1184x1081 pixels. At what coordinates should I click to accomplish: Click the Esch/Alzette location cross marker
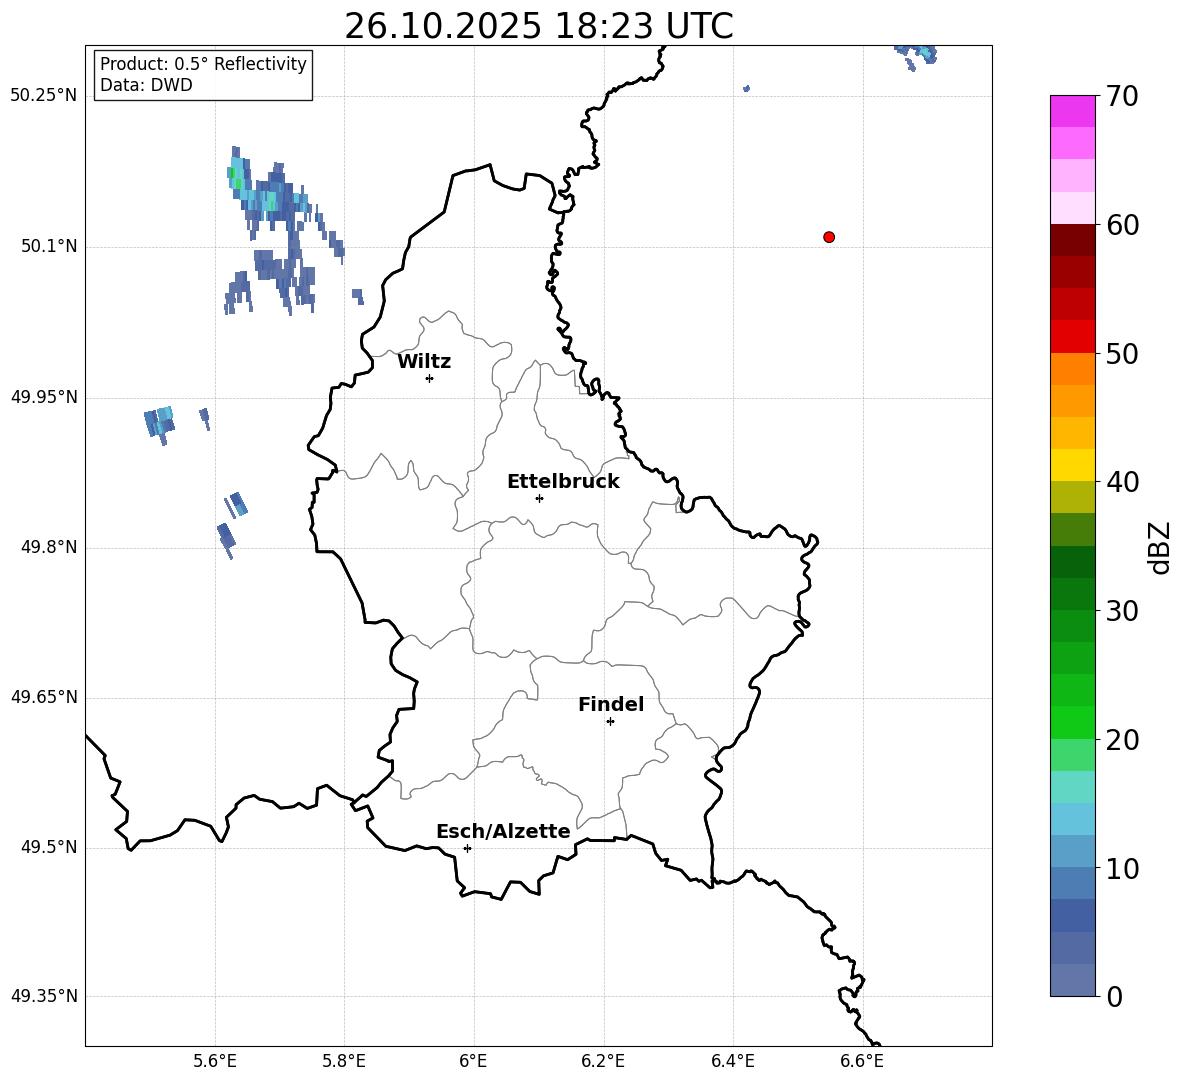coord(467,848)
